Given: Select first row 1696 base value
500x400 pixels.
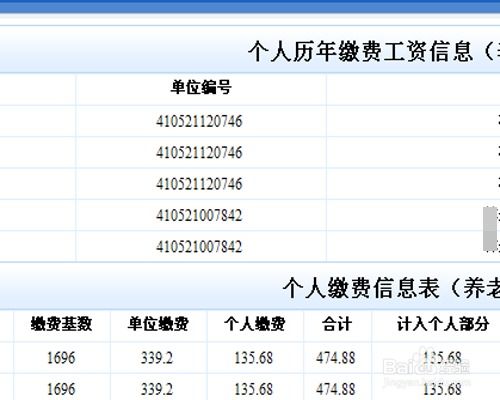Looking at the screenshot, I should click(61, 358).
